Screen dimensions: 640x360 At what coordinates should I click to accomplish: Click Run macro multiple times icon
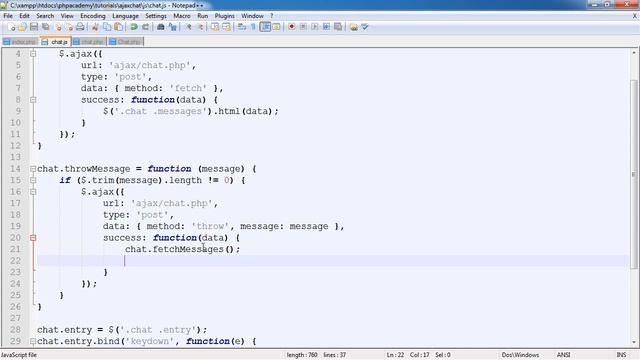[x=326, y=27]
